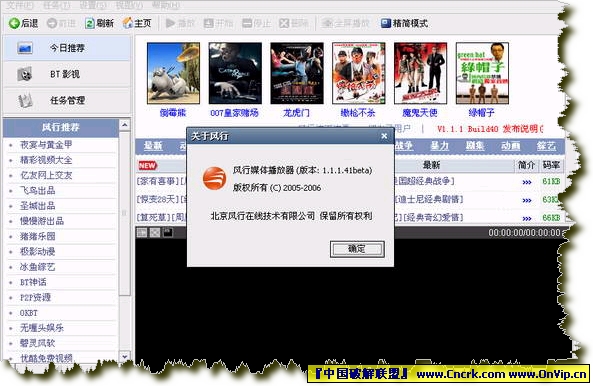Screen dimensions: 593x386
Task: Click 确定 in 关于风行 dialog
Action: tap(357, 249)
